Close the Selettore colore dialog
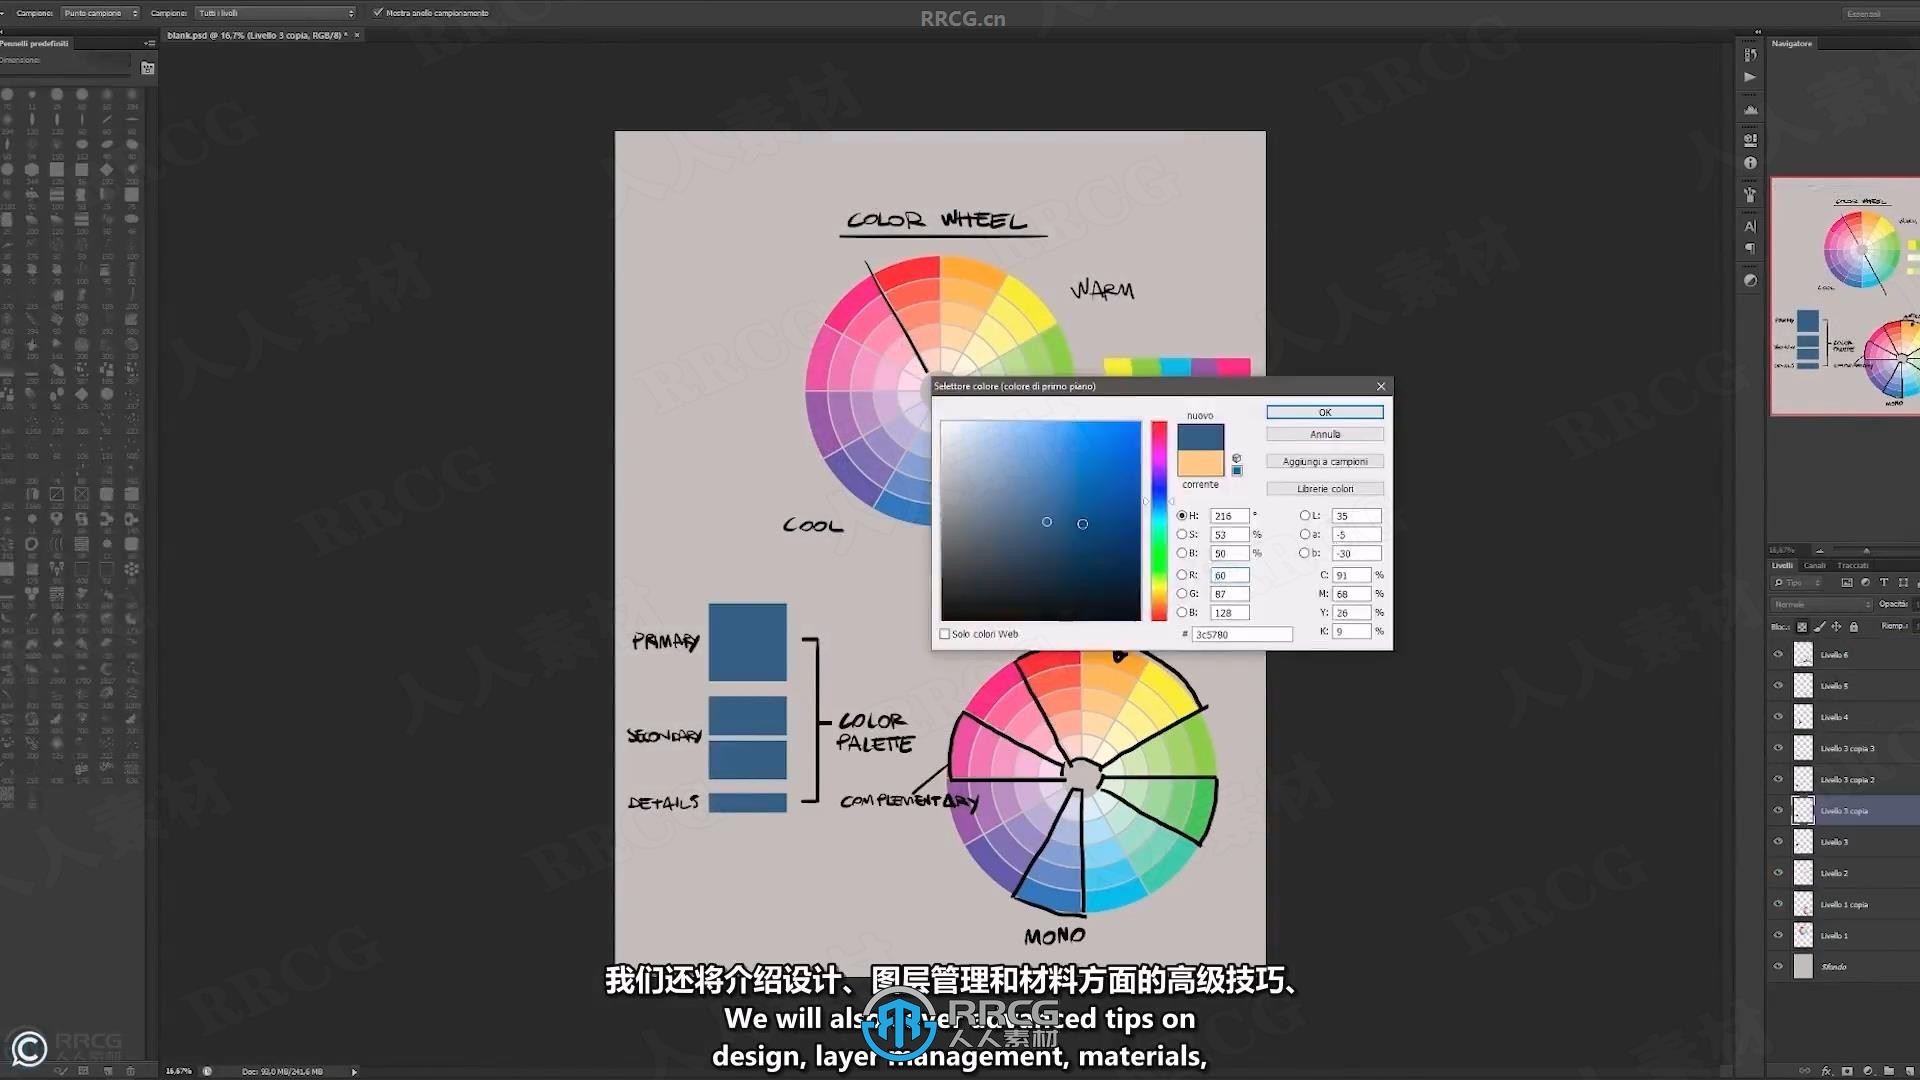The image size is (1920, 1080). (1381, 387)
